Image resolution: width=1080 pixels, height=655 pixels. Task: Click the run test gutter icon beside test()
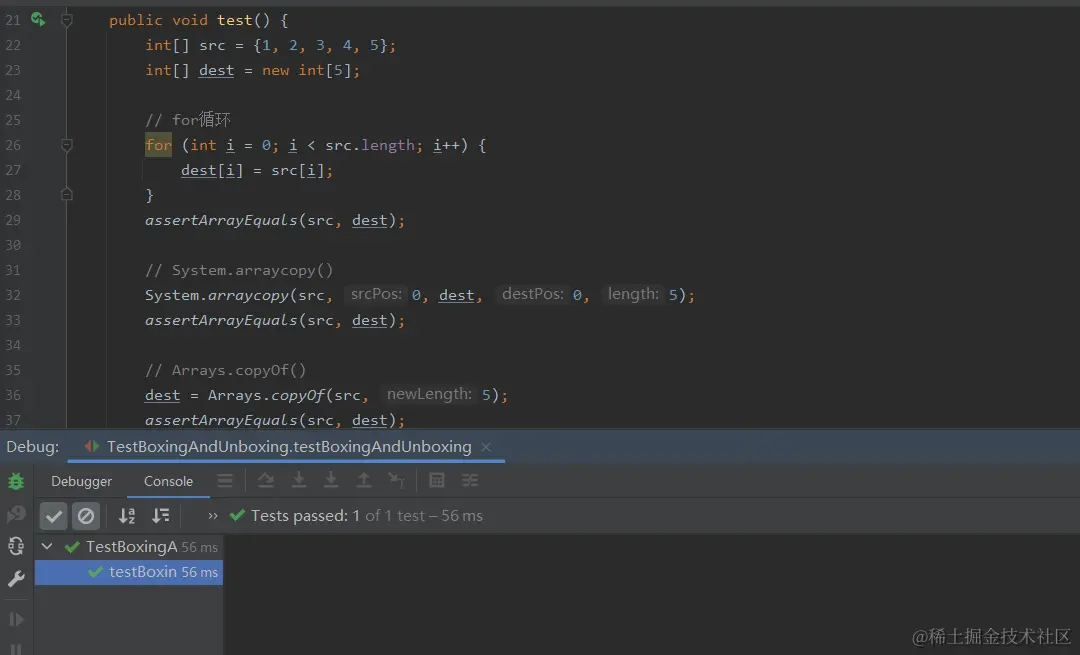tap(38, 19)
